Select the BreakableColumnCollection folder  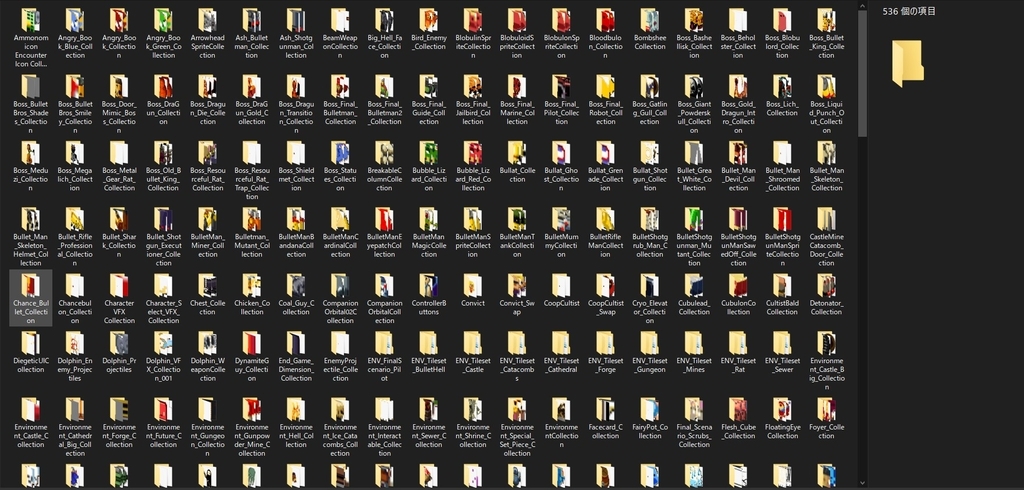tap(384, 167)
